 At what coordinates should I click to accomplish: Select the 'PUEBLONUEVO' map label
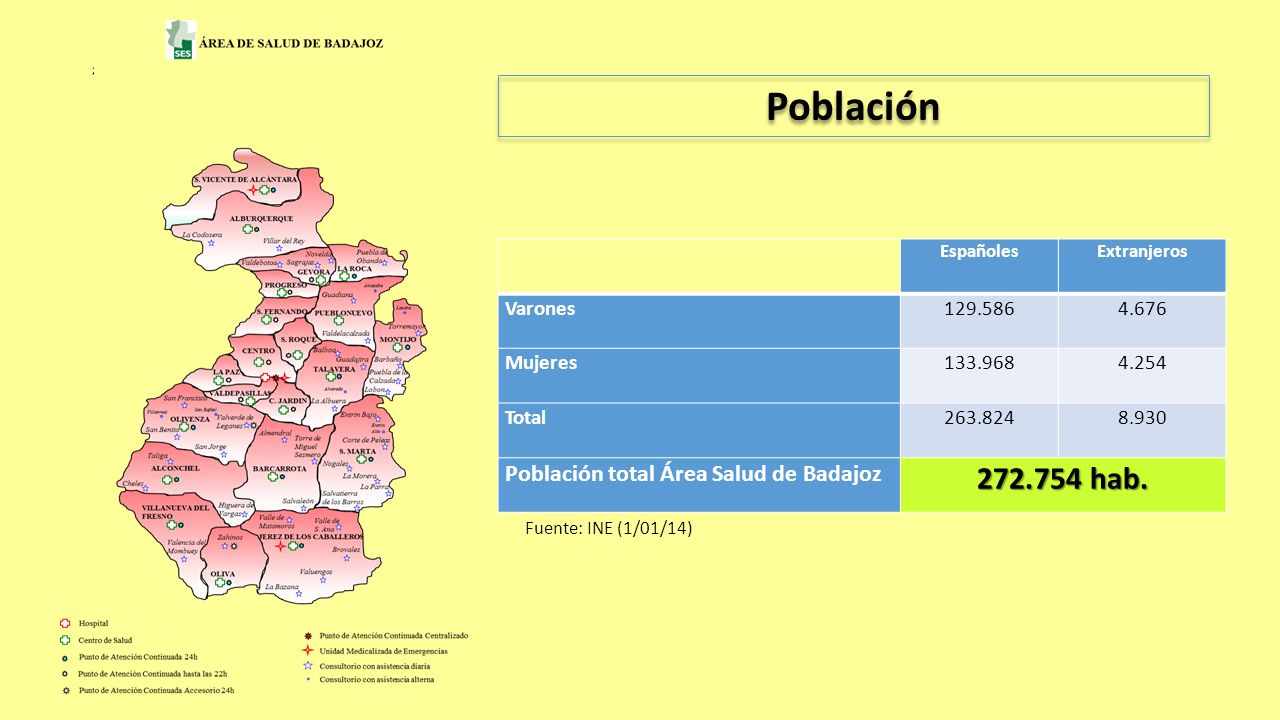pos(343,312)
